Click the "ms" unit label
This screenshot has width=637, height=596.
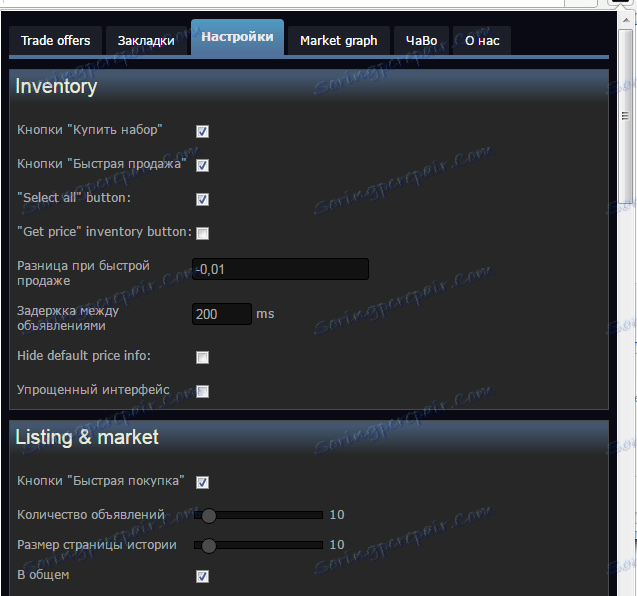265,314
